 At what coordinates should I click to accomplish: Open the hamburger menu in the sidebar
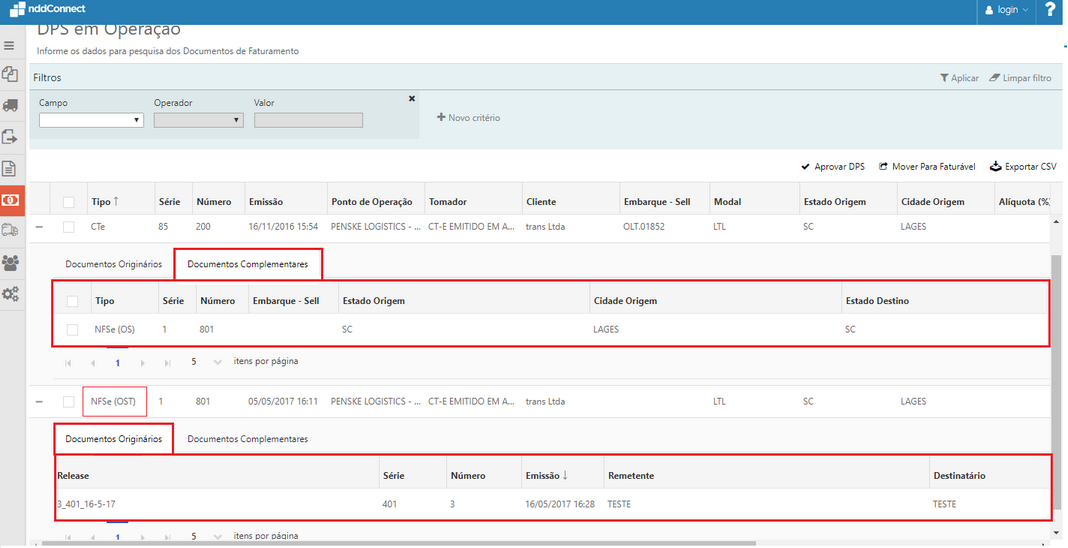pyautogui.click(x=10, y=46)
